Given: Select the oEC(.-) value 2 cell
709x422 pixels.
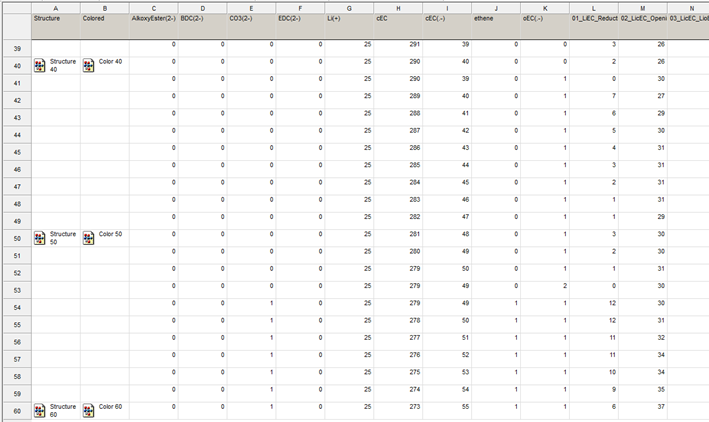Looking at the screenshot, I should [x=545, y=290].
